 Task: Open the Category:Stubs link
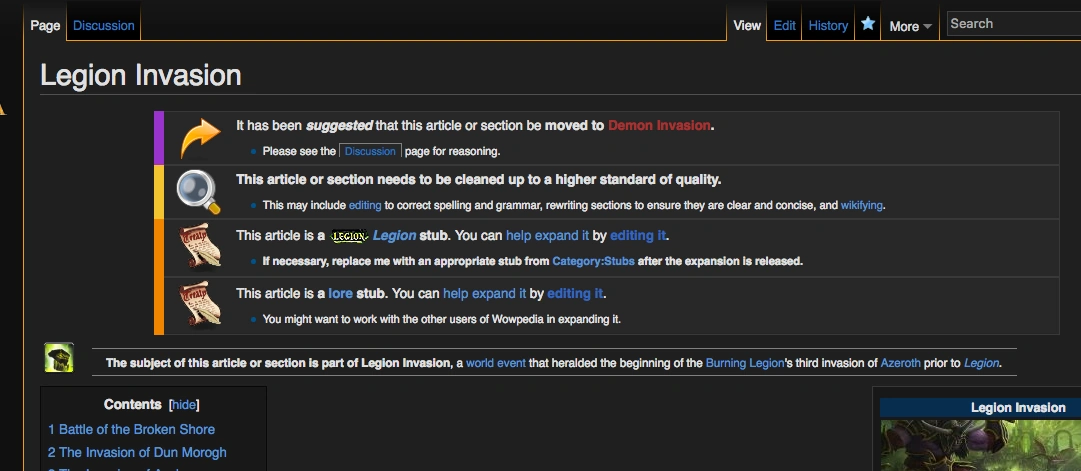pyautogui.click(x=594, y=261)
